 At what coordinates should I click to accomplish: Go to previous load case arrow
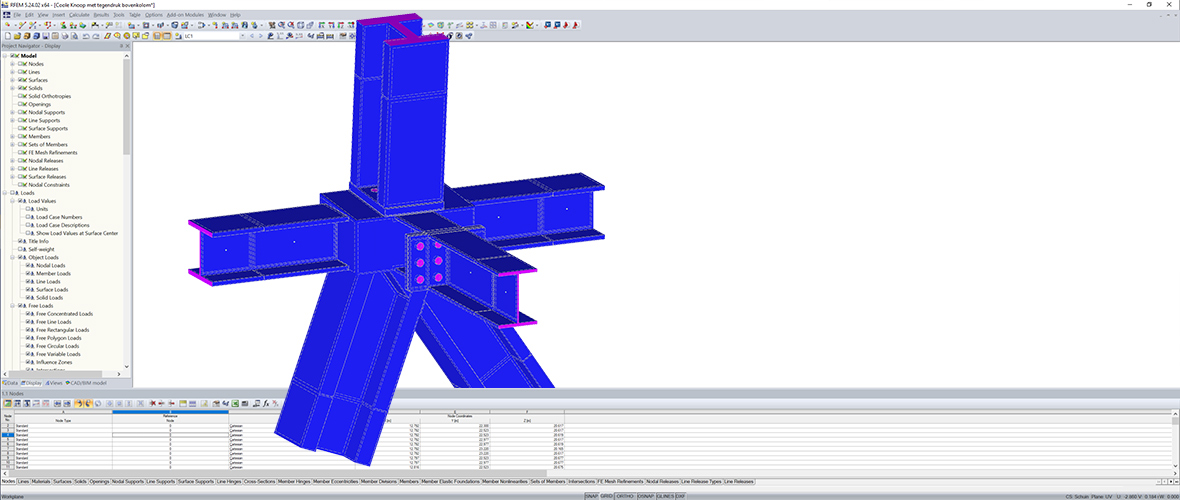(x=252, y=35)
